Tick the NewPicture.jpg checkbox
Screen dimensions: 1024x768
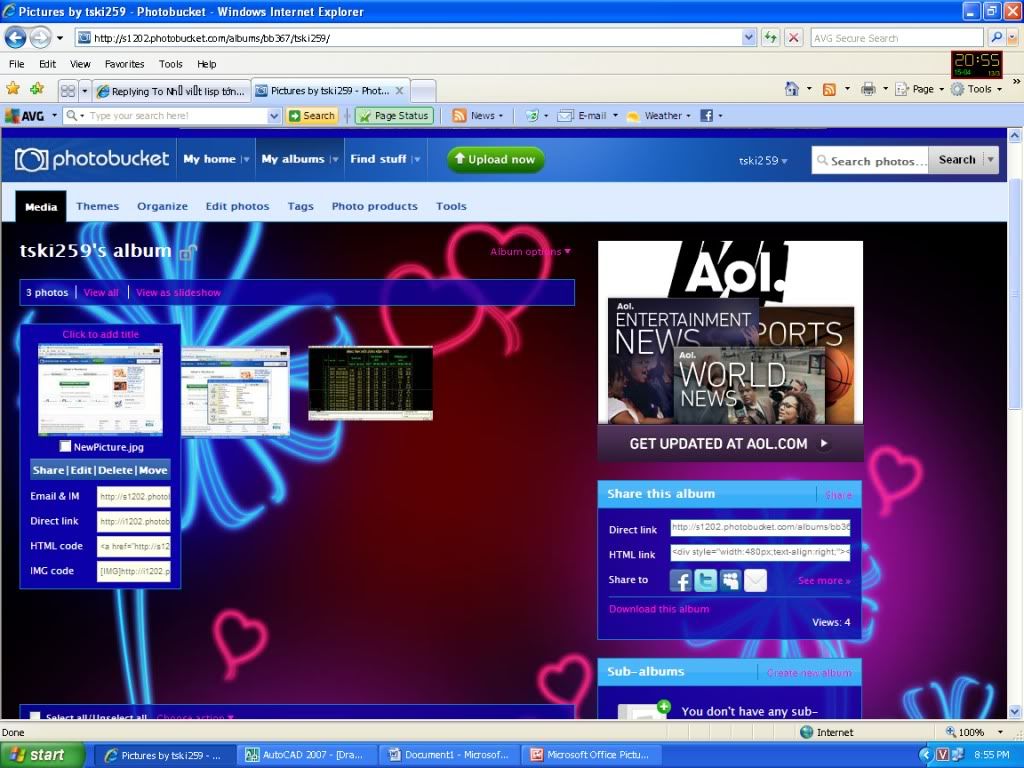tap(65, 446)
